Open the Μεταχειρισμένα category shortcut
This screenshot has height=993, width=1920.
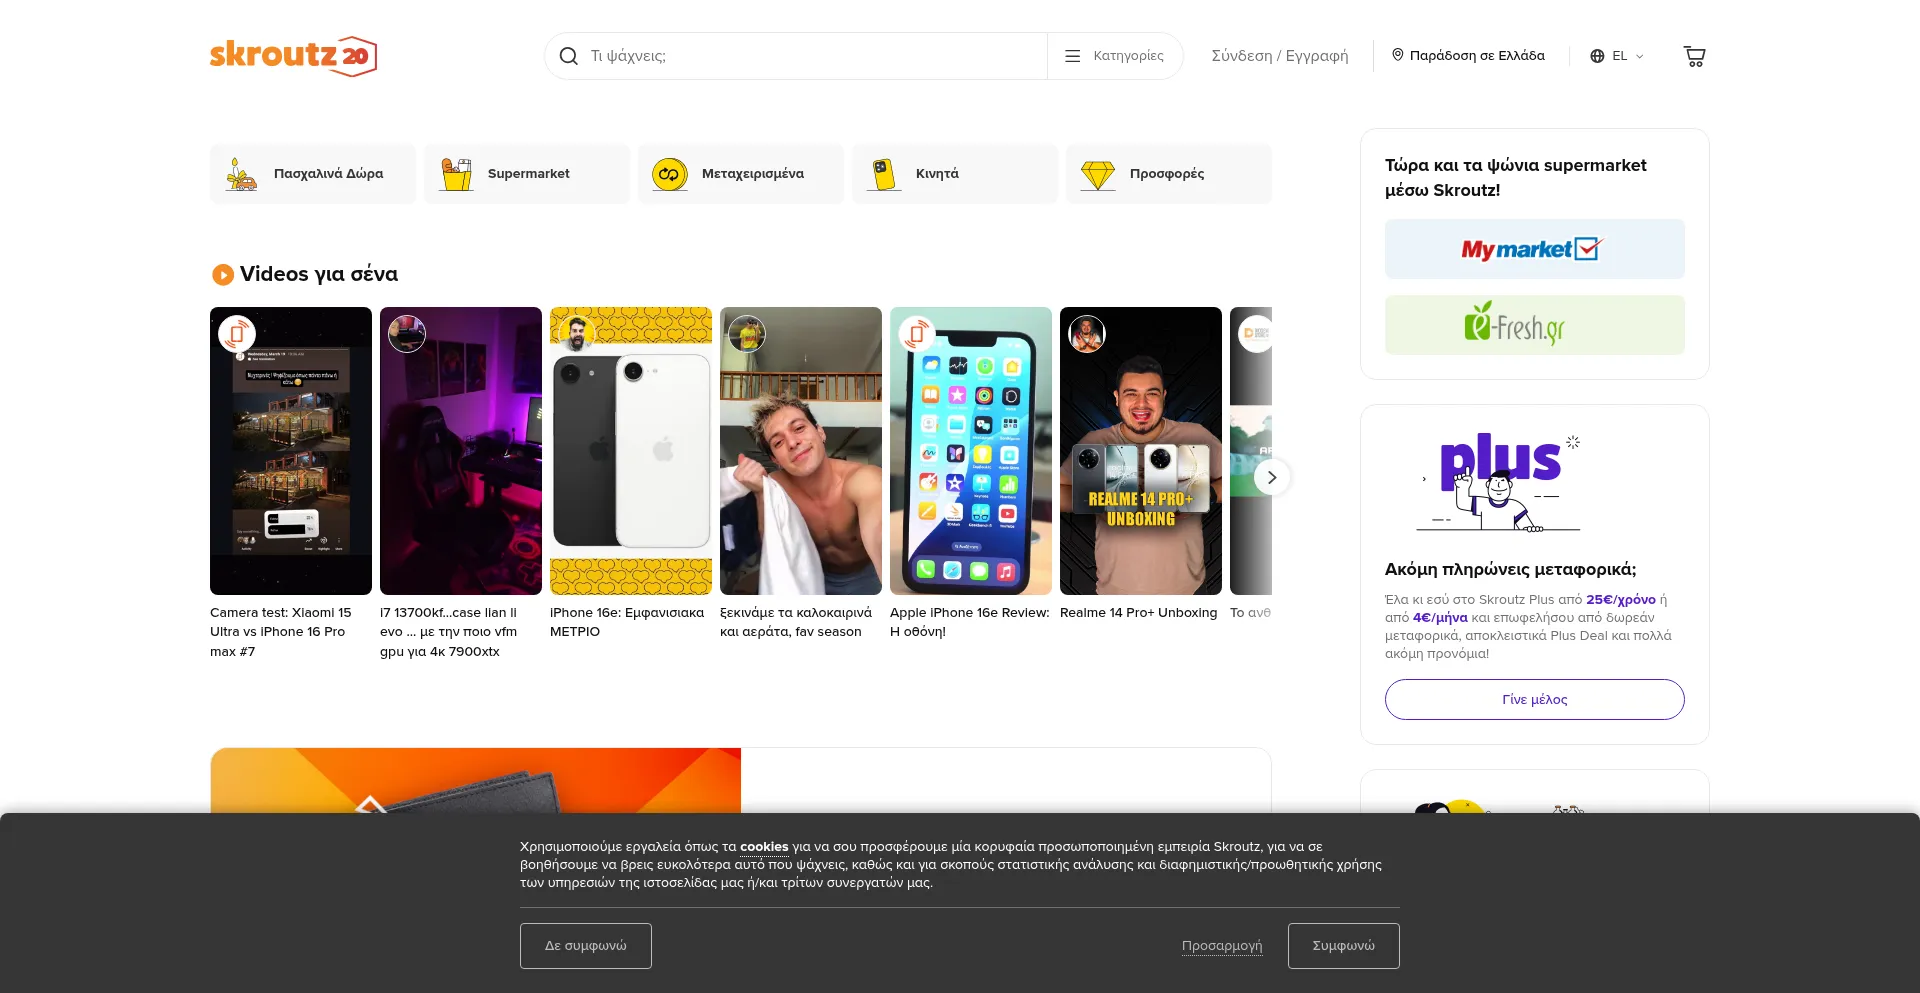(740, 174)
